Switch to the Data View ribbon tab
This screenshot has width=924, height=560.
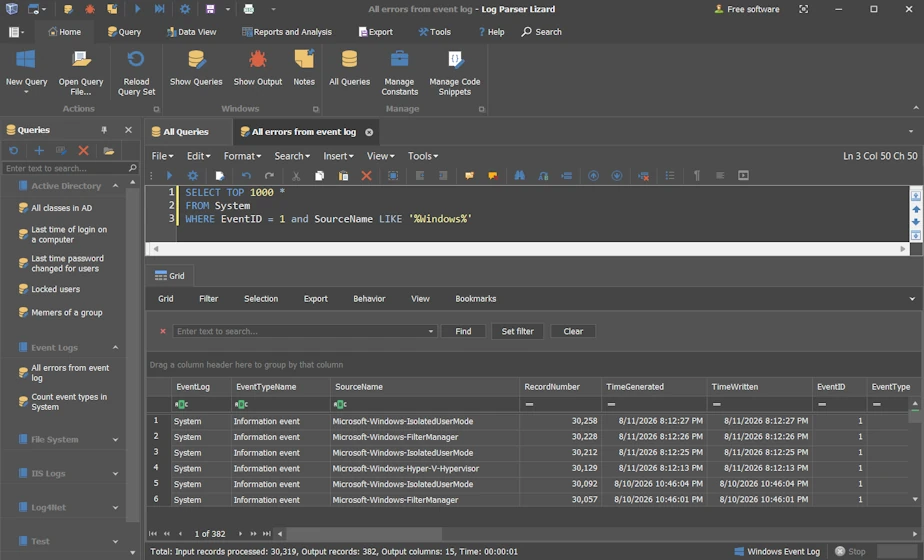(x=192, y=32)
